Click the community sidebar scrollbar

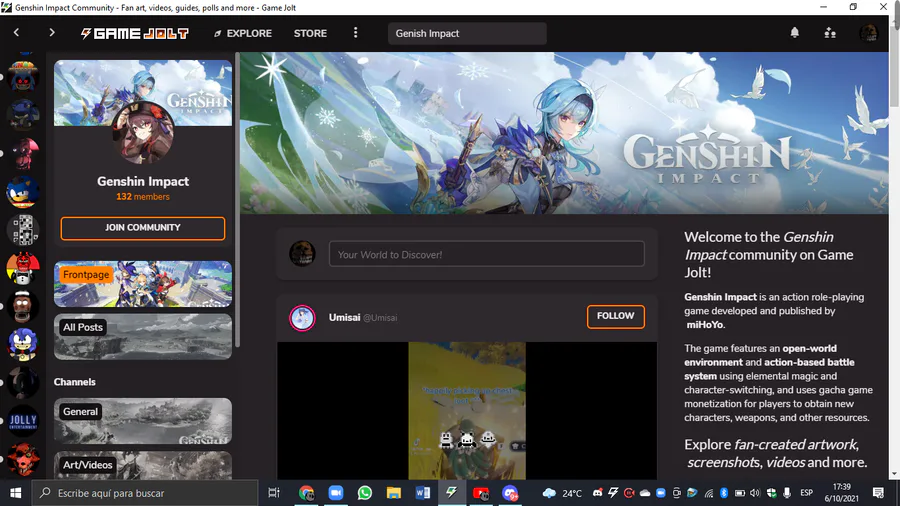tap(237, 200)
